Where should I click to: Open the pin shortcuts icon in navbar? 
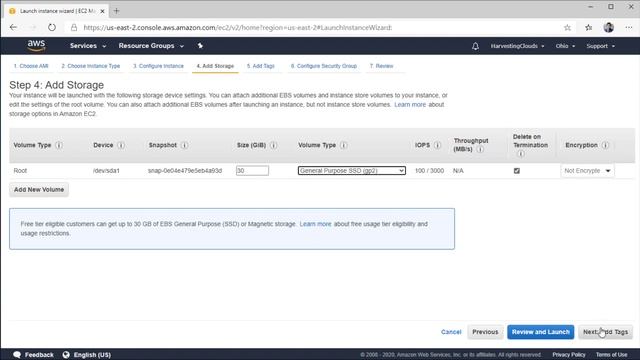click(200, 46)
